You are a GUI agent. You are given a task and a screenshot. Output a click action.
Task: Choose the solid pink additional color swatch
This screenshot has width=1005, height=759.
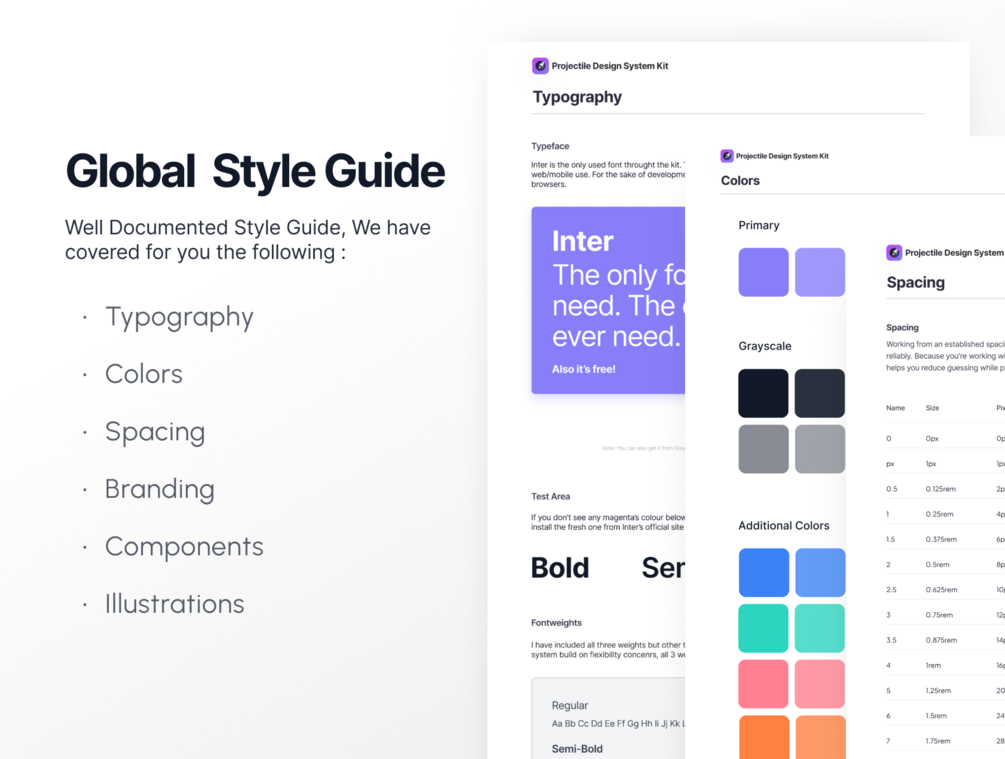coord(763,684)
